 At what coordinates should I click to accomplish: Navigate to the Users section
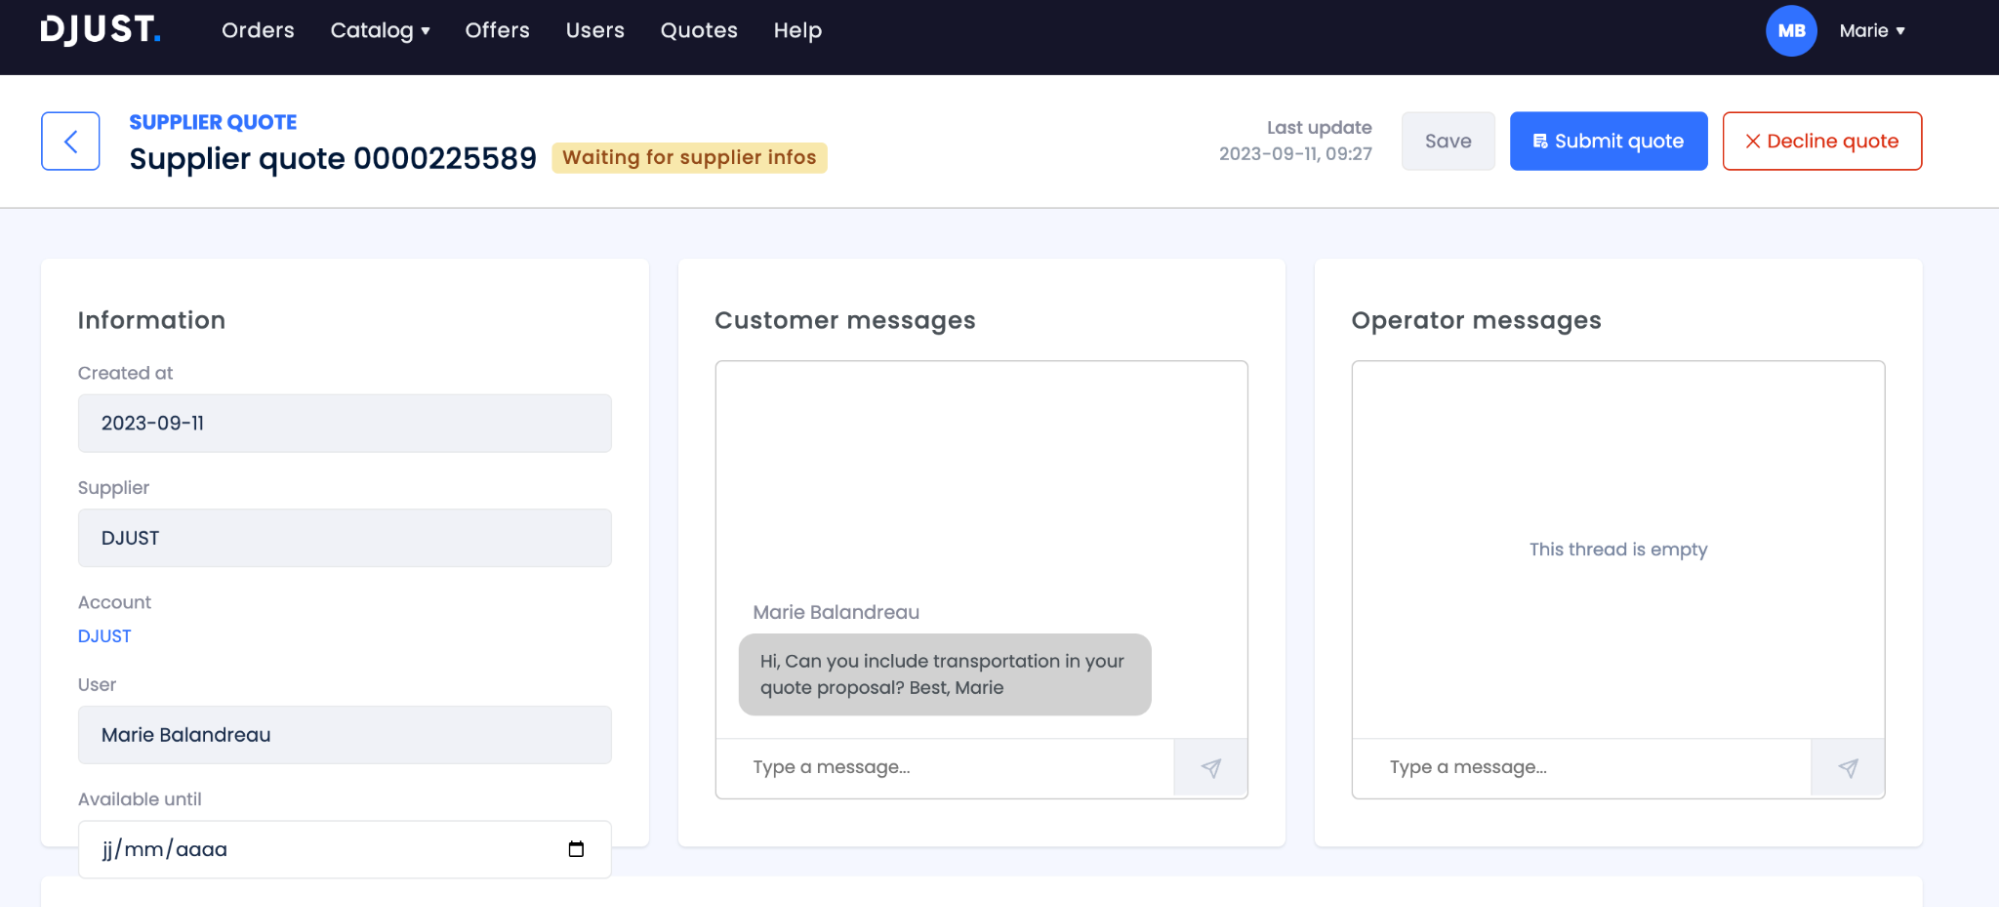coord(595,31)
